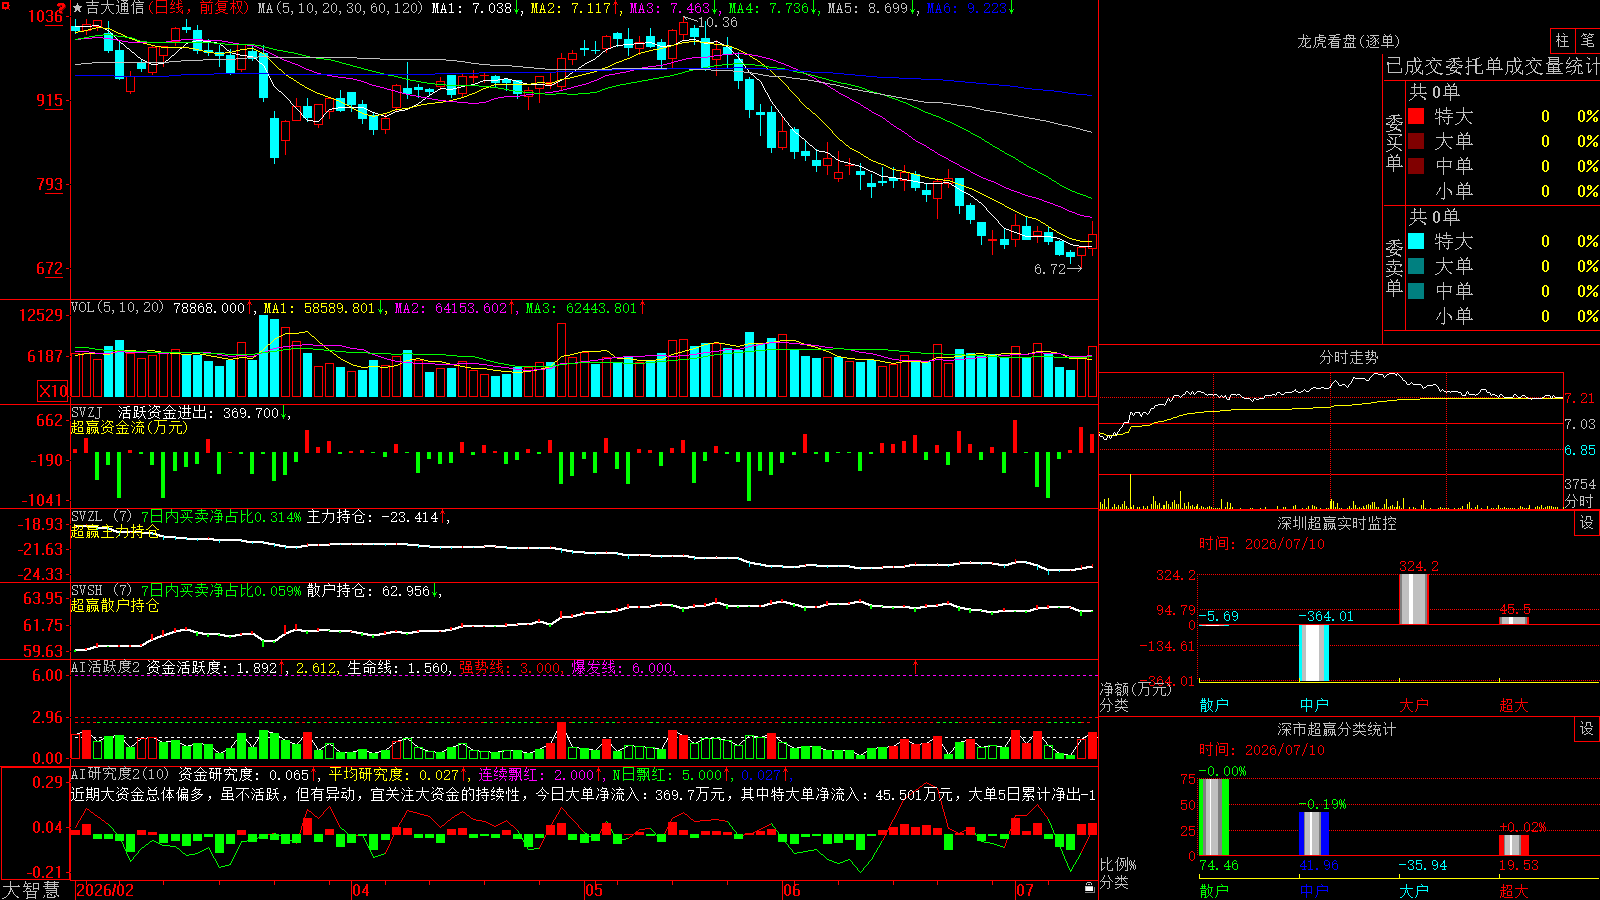Click the 超大 45.5 bar in 深圳超赢实时监控
This screenshot has width=1600, height=900.
pos(1514,621)
